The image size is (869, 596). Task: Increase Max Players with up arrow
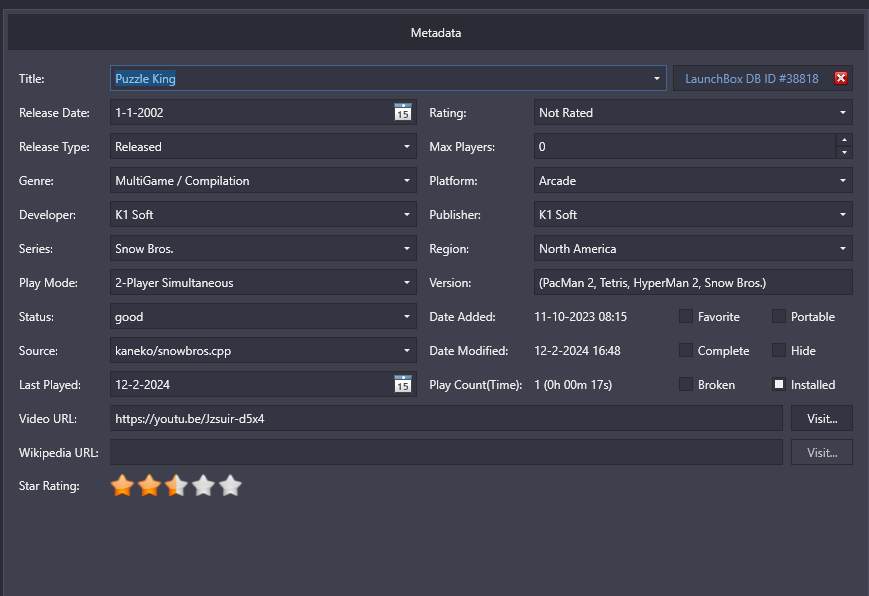click(x=844, y=140)
